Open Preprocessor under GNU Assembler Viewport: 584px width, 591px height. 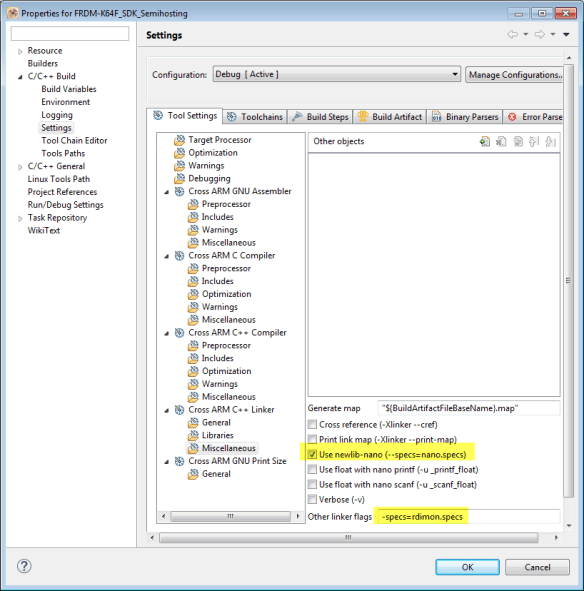coord(226,204)
